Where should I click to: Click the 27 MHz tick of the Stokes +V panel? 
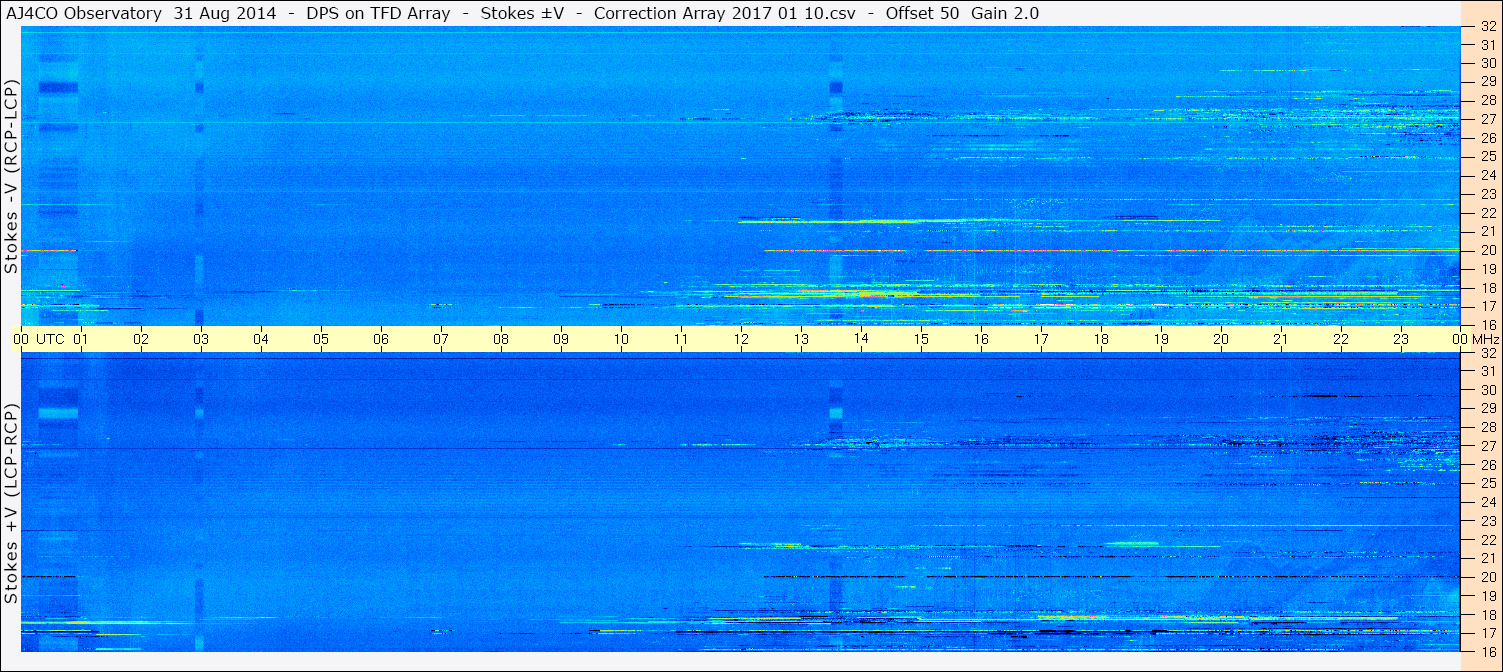point(1487,446)
